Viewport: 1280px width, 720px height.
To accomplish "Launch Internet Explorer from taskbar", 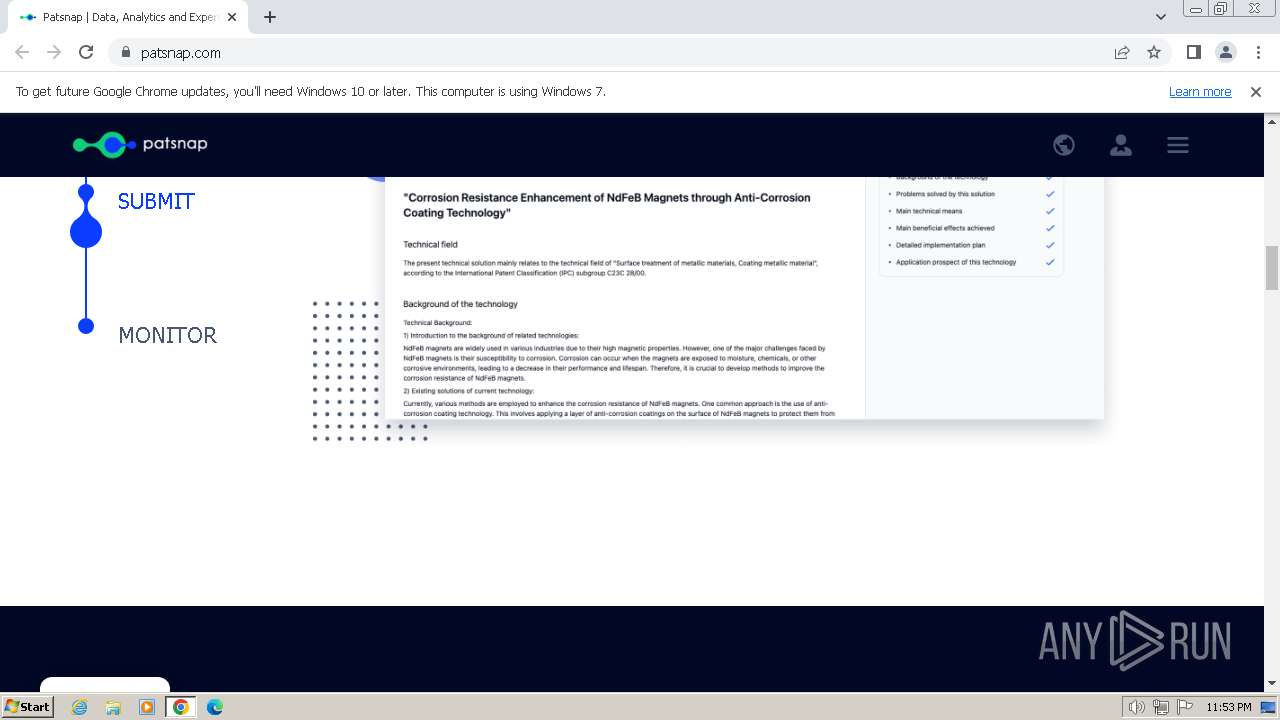I will tap(80, 707).
